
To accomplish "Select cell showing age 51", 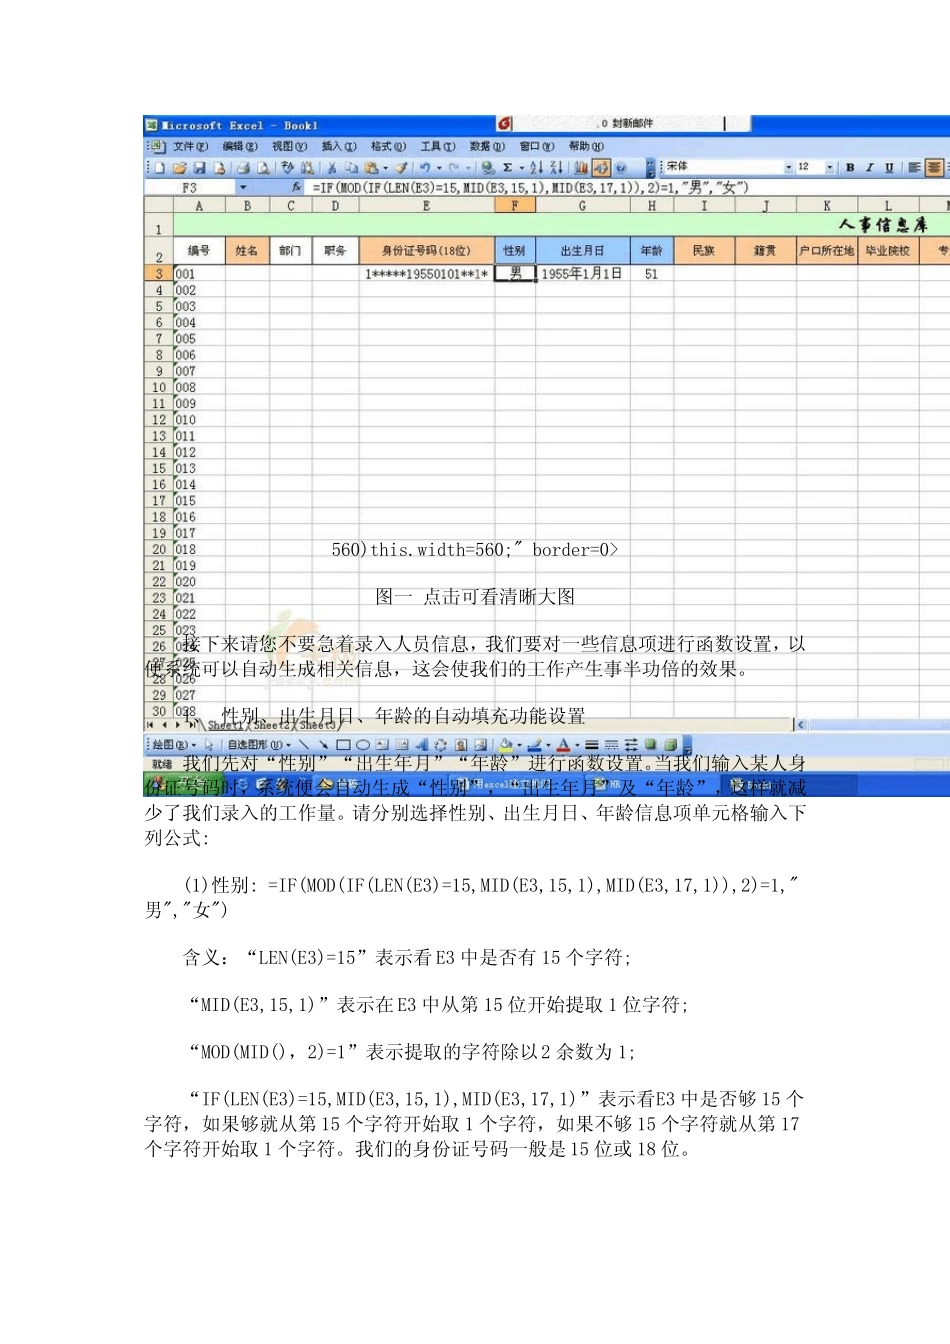I will 651,273.
